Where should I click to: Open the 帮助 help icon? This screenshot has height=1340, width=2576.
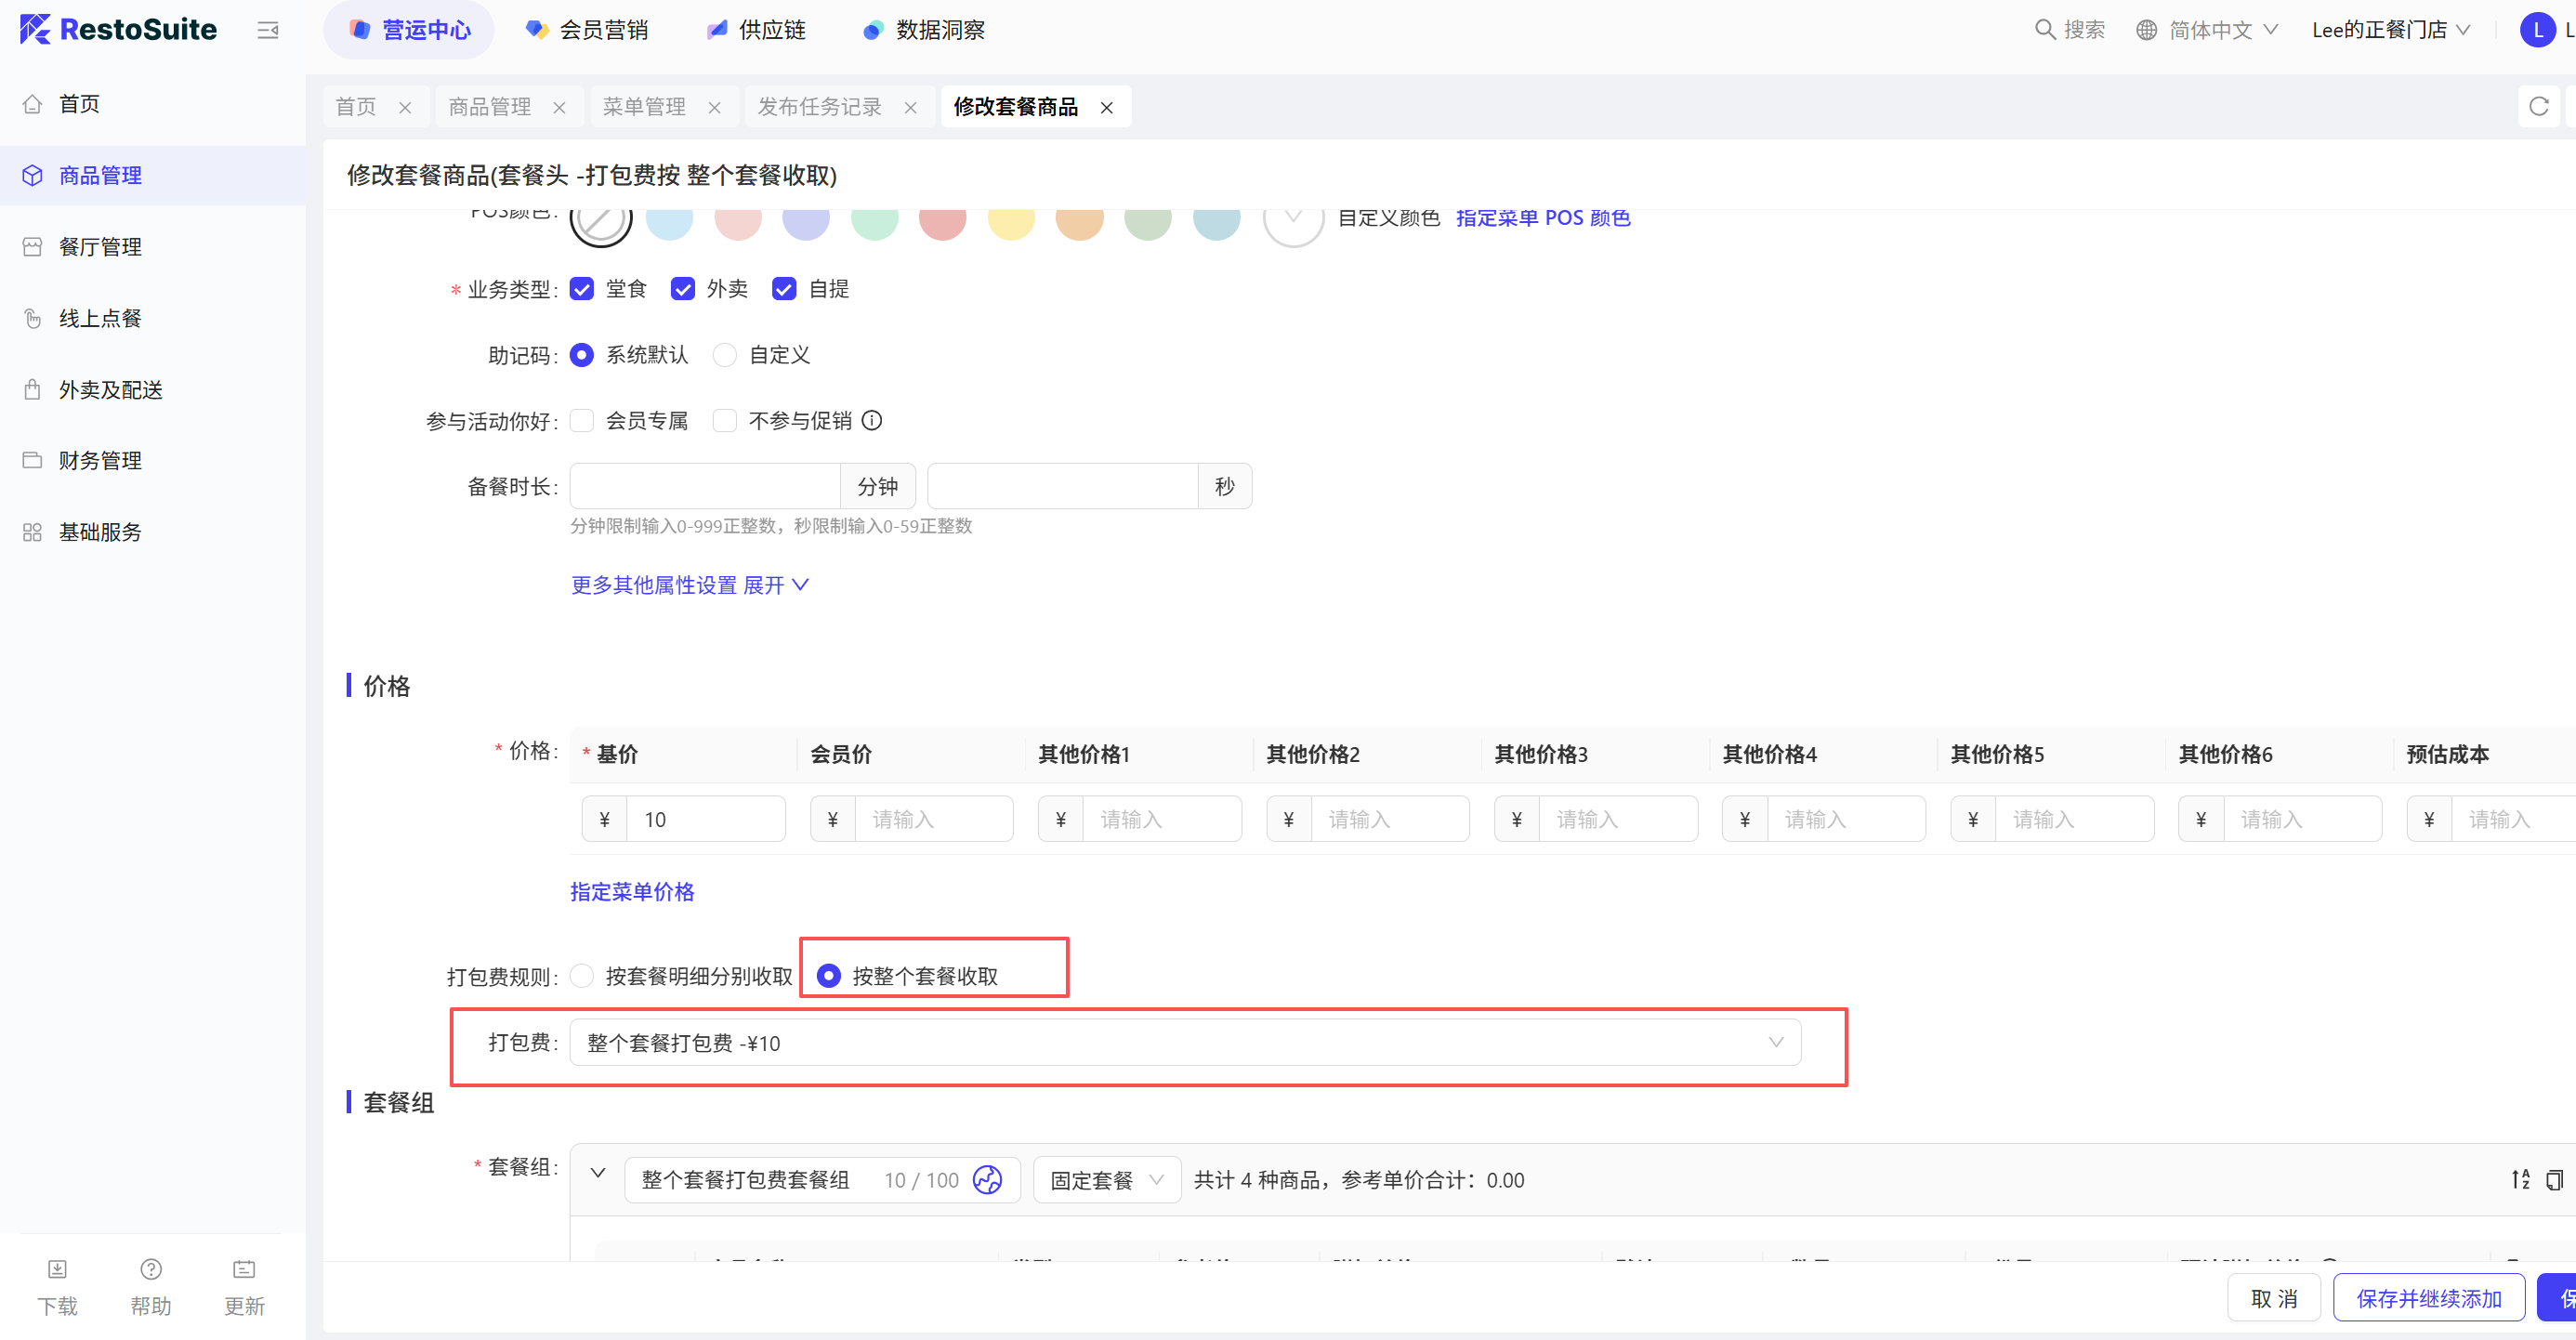[151, 1270]
